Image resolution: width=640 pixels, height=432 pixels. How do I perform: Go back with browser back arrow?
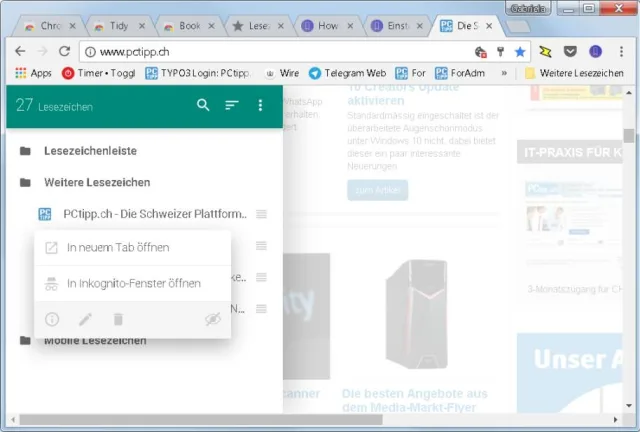click(x=20, y=51)
